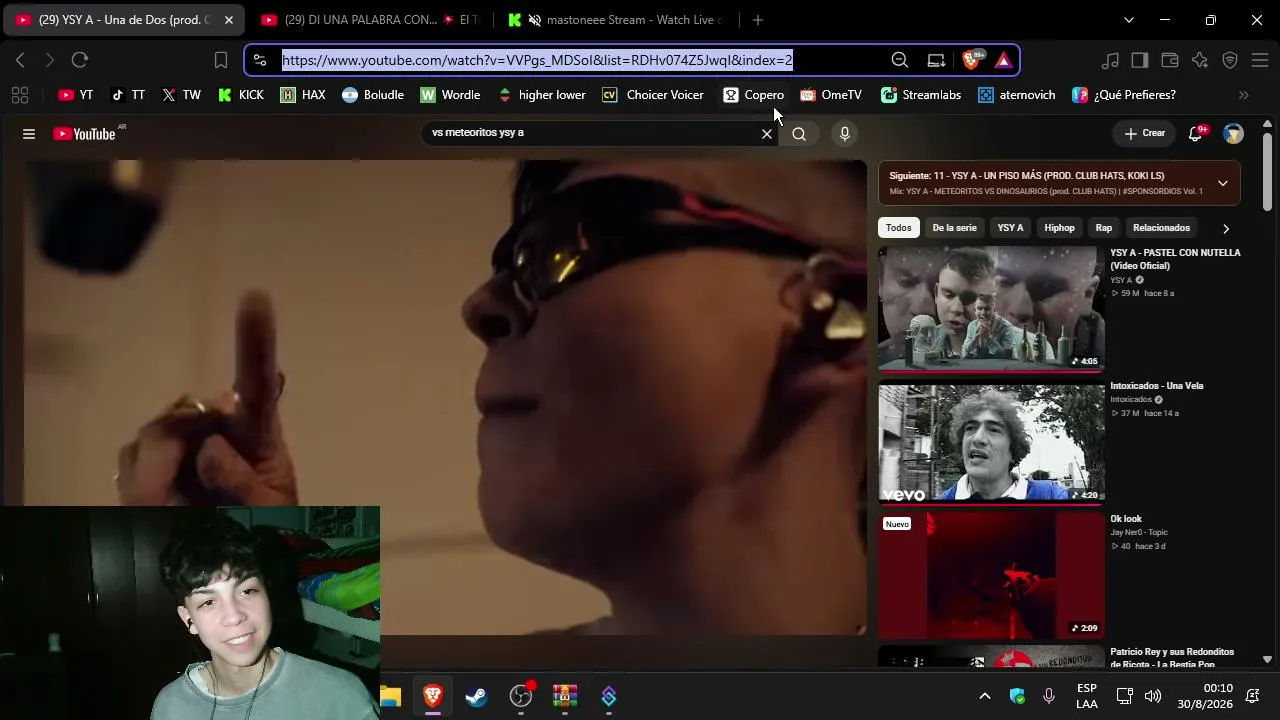Show hidden system tray icons

(x=985, y=696)
